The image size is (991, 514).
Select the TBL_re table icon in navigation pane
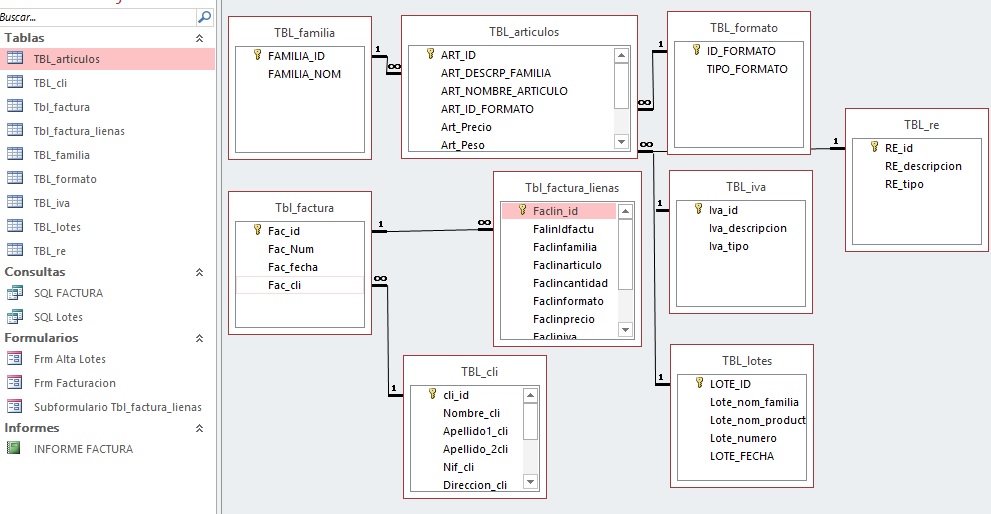click(15, 250)
